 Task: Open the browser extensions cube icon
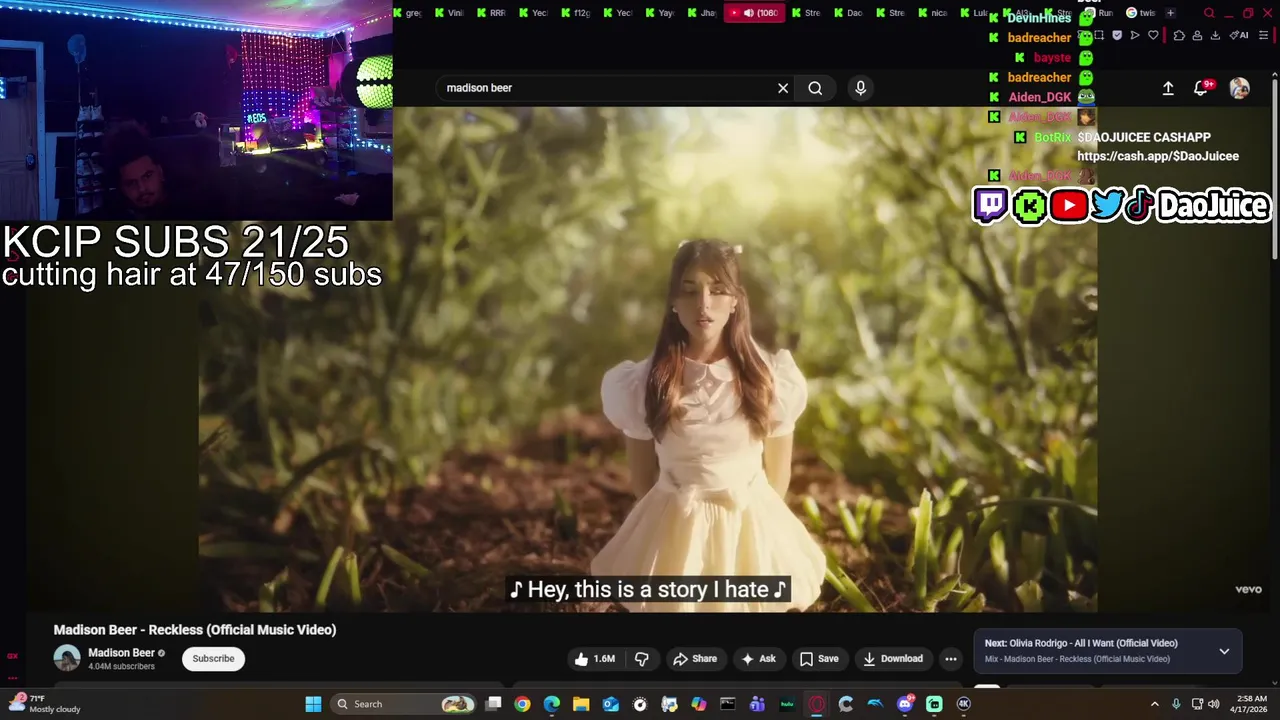[1179, 36]
